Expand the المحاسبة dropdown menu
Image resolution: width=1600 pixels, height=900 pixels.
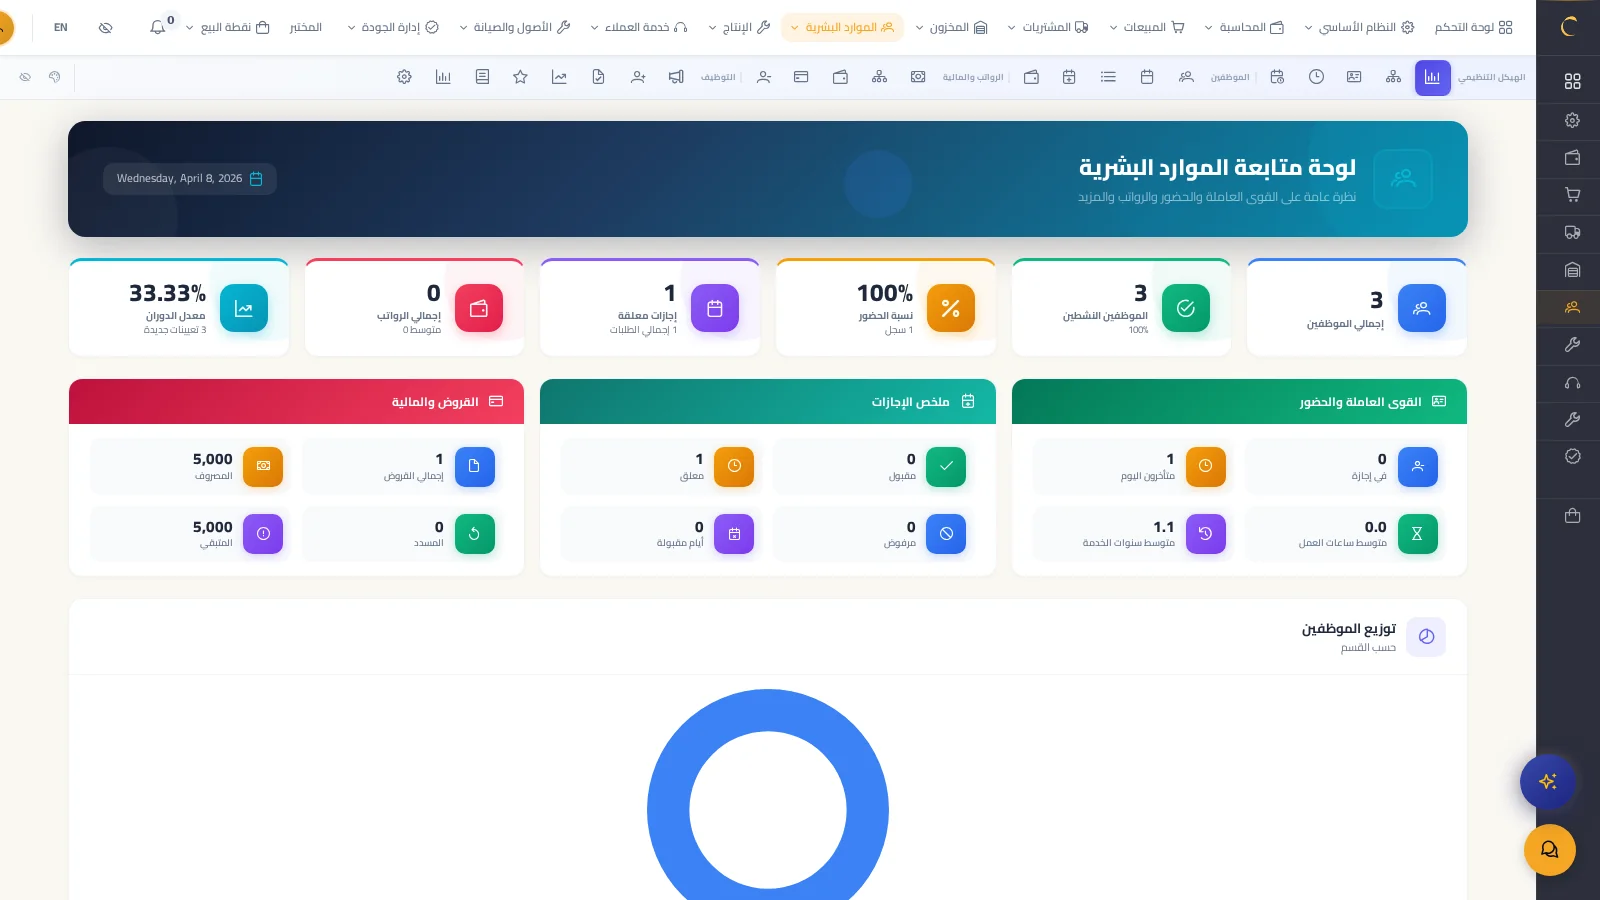1244,27
